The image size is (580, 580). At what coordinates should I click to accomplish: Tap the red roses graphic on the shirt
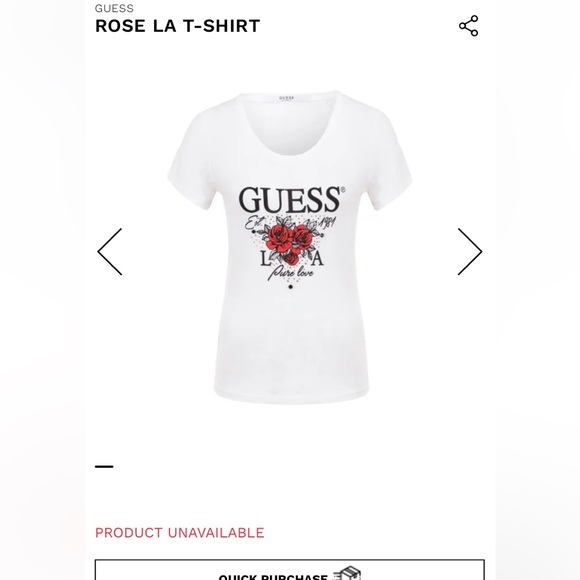point(291,242)
